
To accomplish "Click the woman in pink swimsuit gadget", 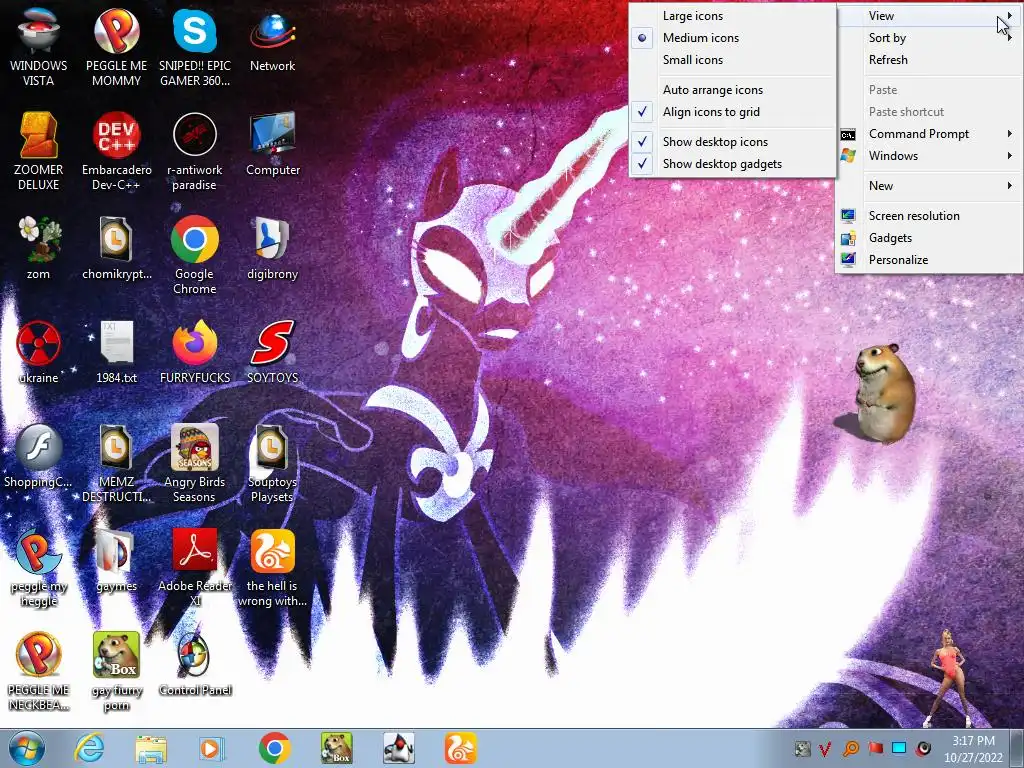I will (x=948, y=678).
